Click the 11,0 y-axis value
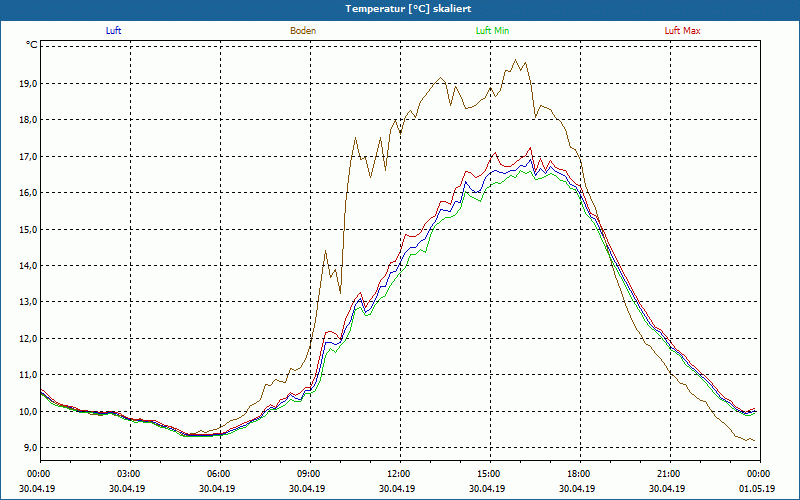Image resolution: width=800 pixels, height=500 pixels. (28, 375)
